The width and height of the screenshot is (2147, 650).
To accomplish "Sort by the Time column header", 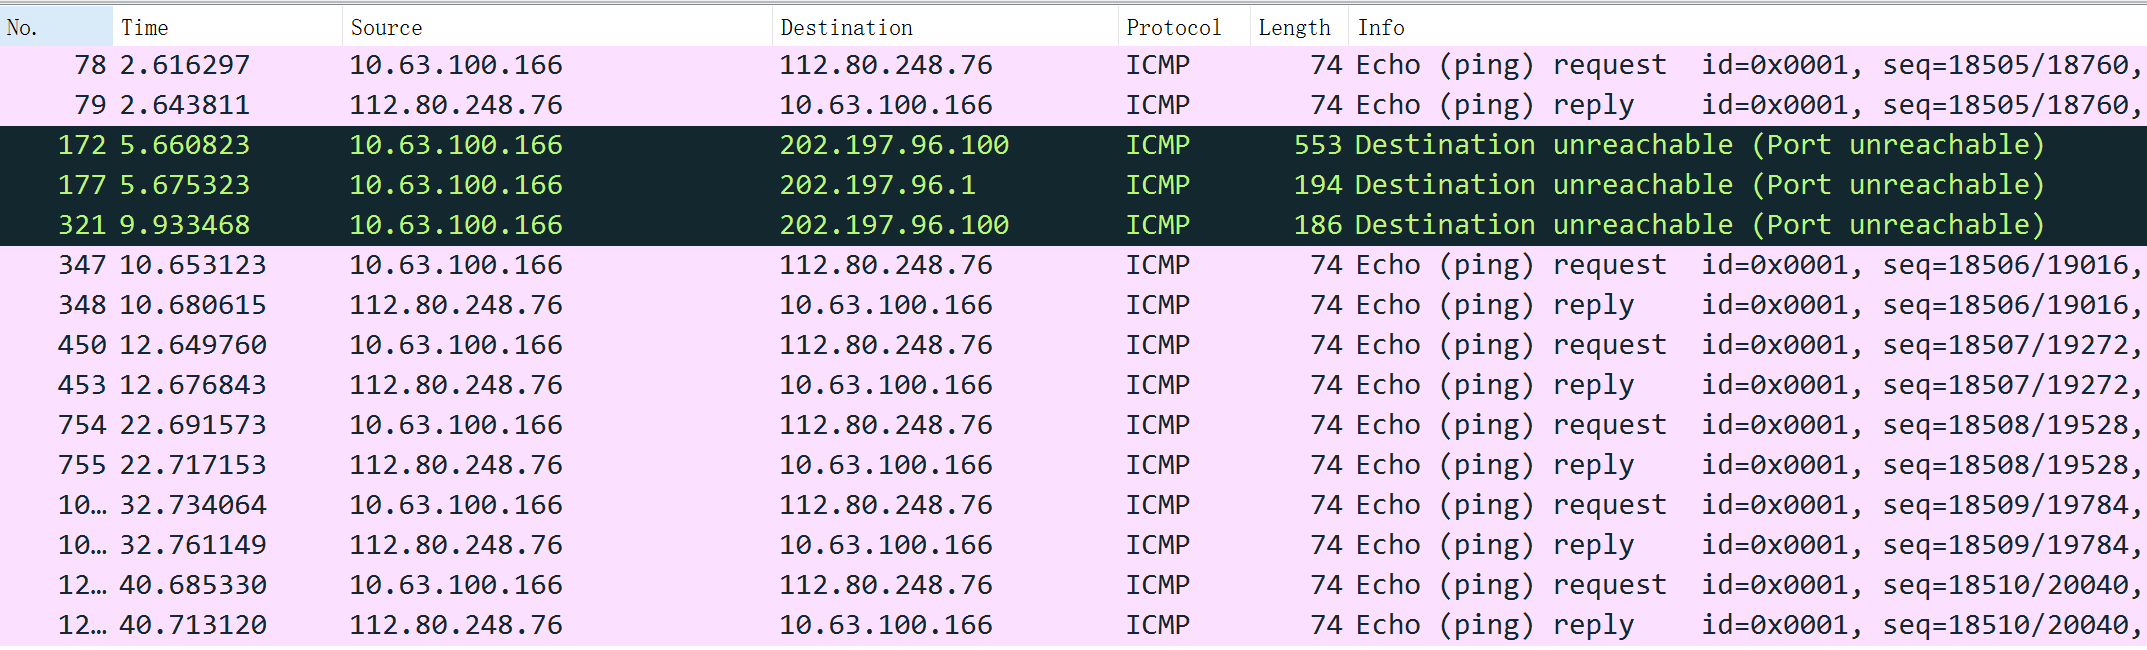I will (228, 27).
